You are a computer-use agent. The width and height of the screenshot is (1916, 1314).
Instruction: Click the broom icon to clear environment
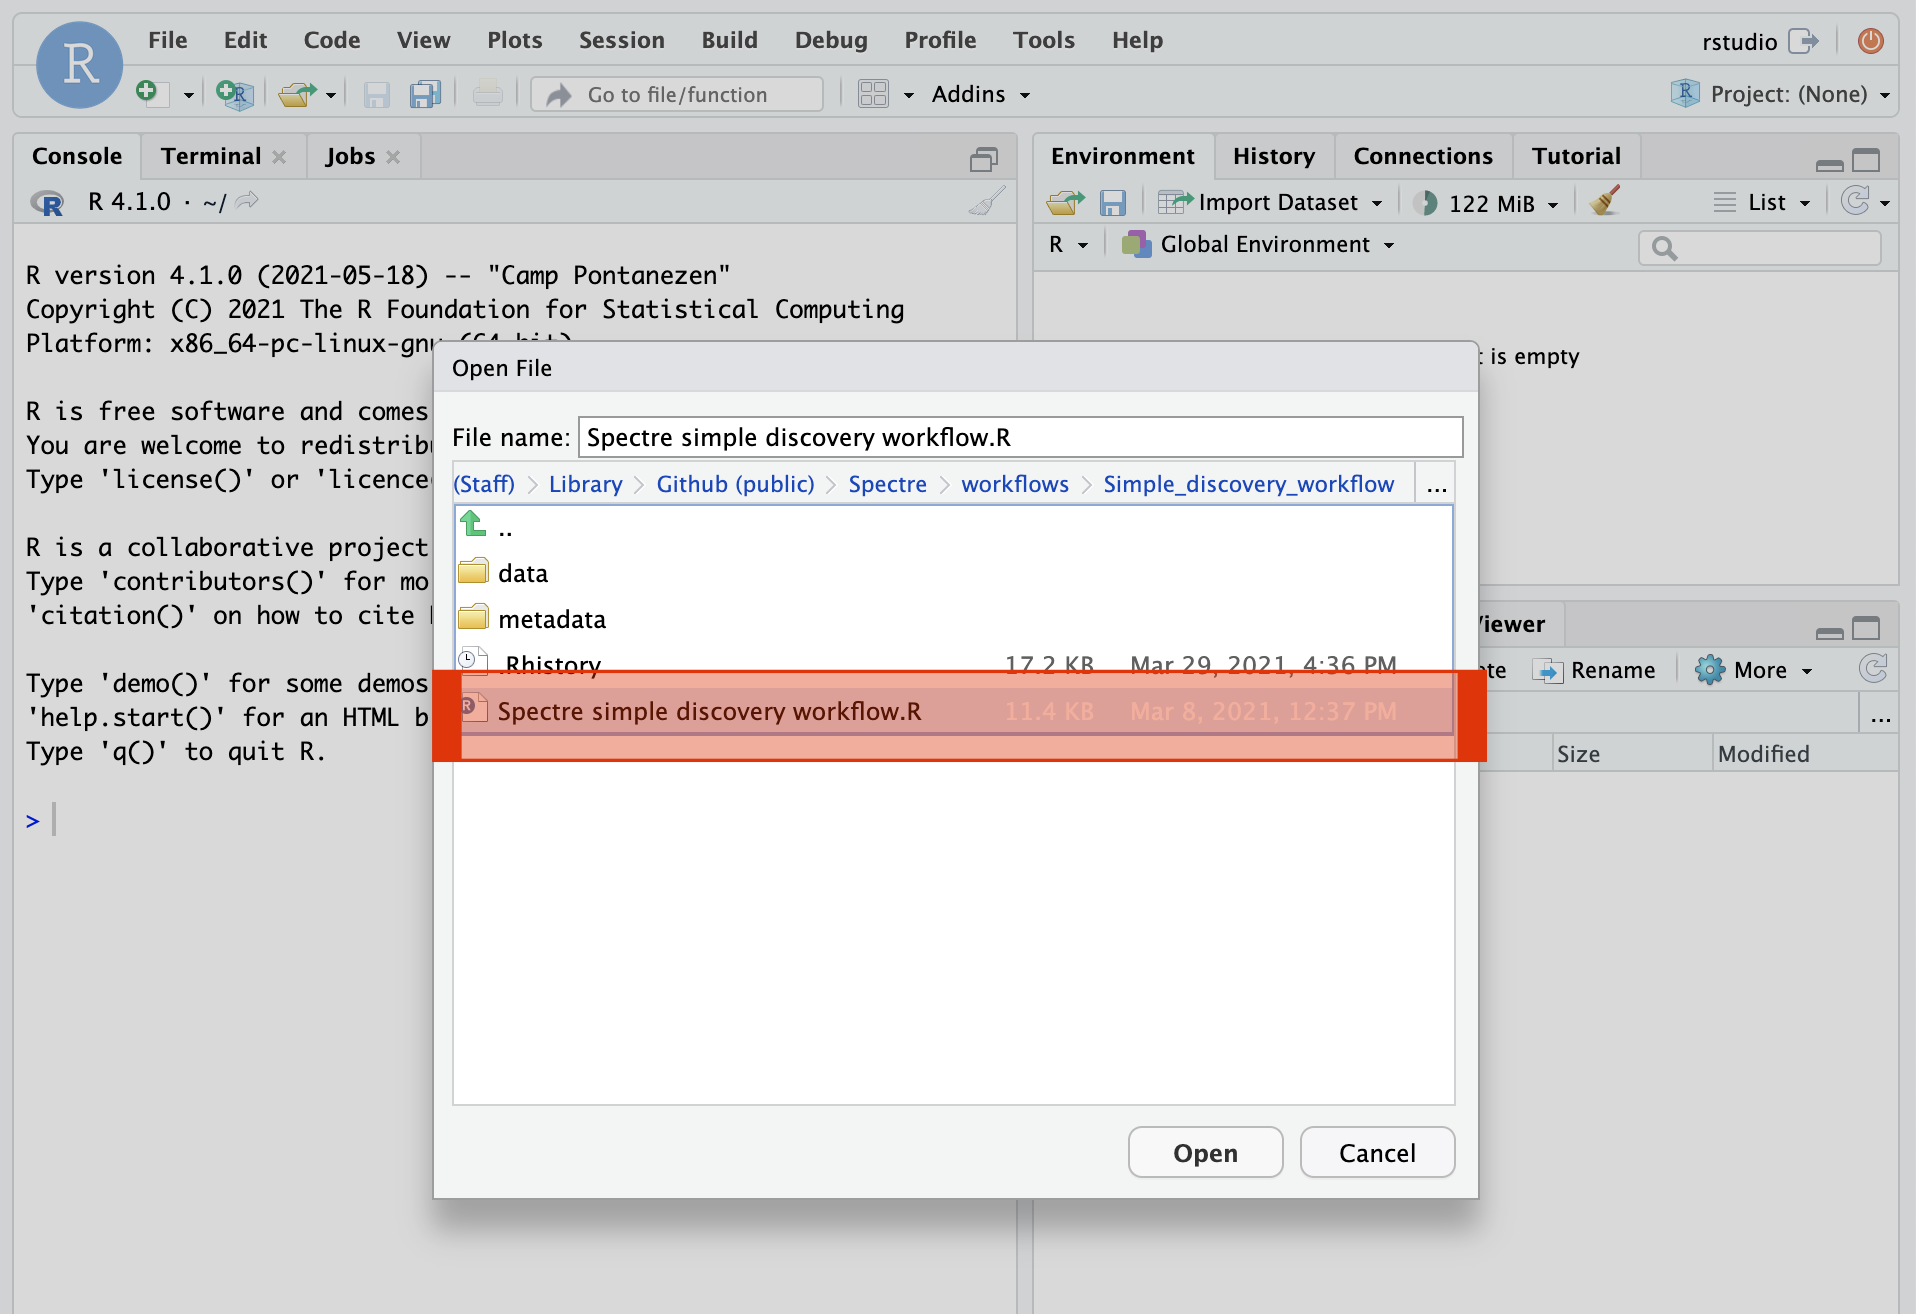coord(1605,202)
